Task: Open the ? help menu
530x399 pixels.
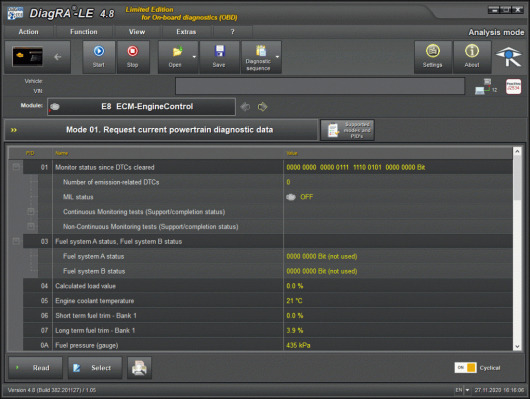Action: coord(232,32)
